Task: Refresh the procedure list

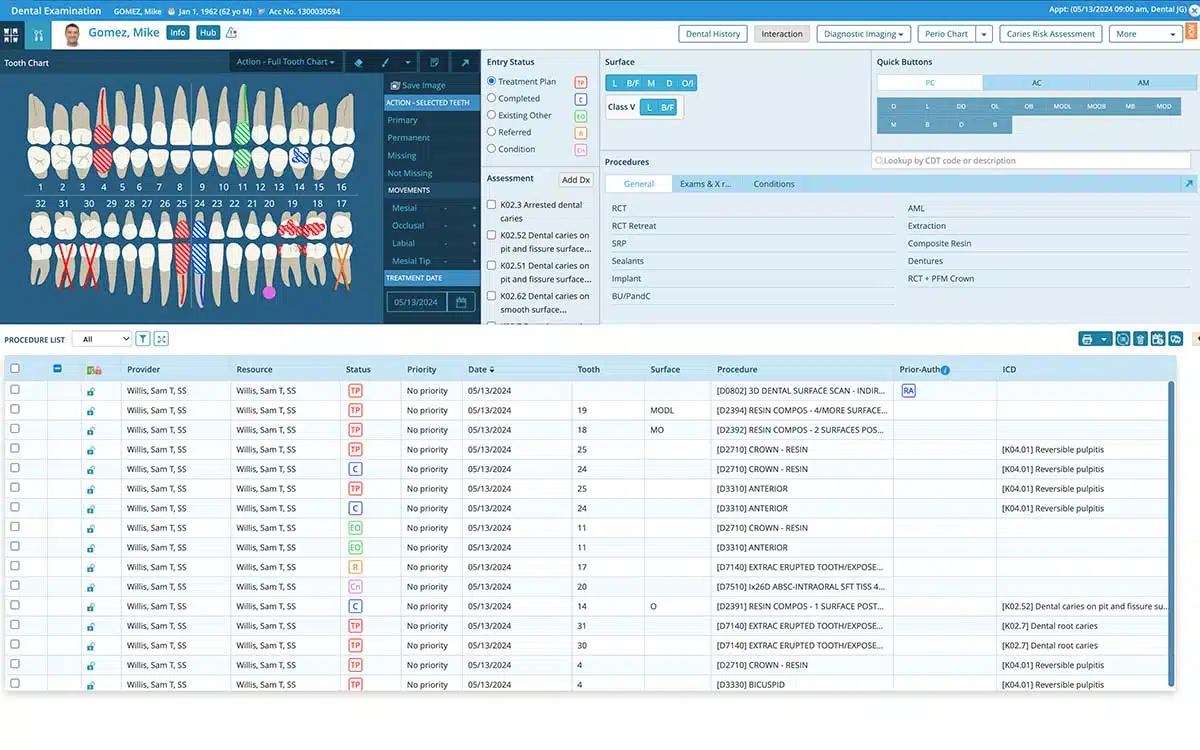Action: click(1122, 339)
